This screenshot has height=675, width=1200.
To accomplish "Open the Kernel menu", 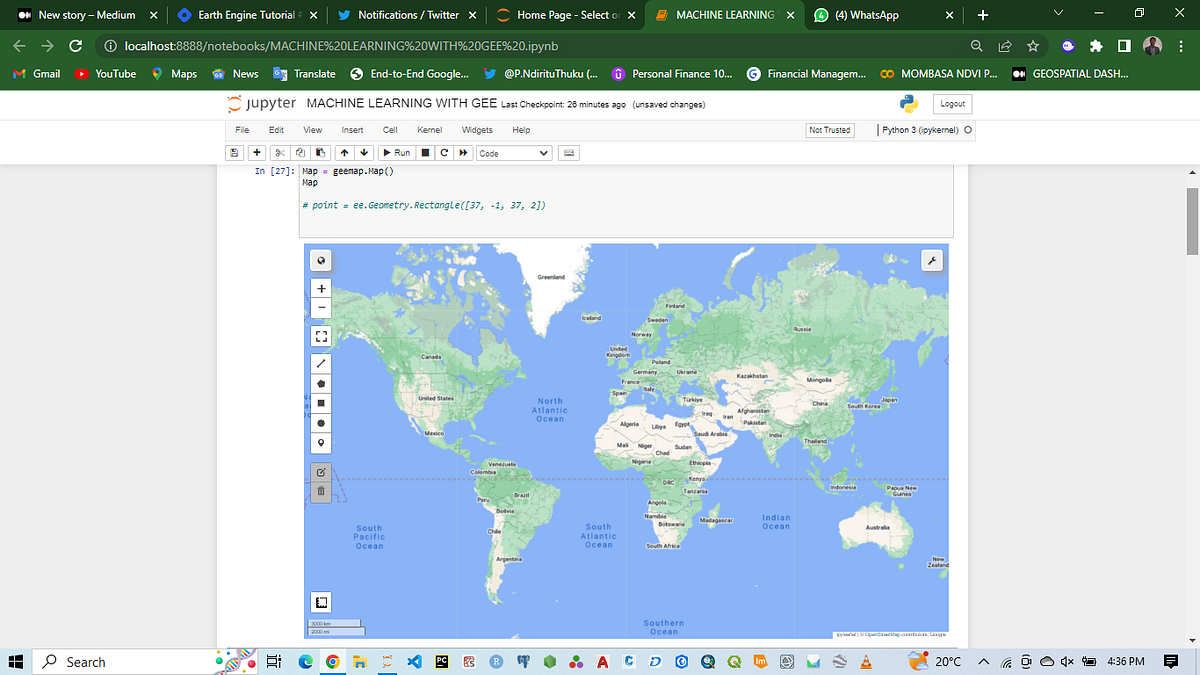I will pyautogui.click(x=429, y=129).
